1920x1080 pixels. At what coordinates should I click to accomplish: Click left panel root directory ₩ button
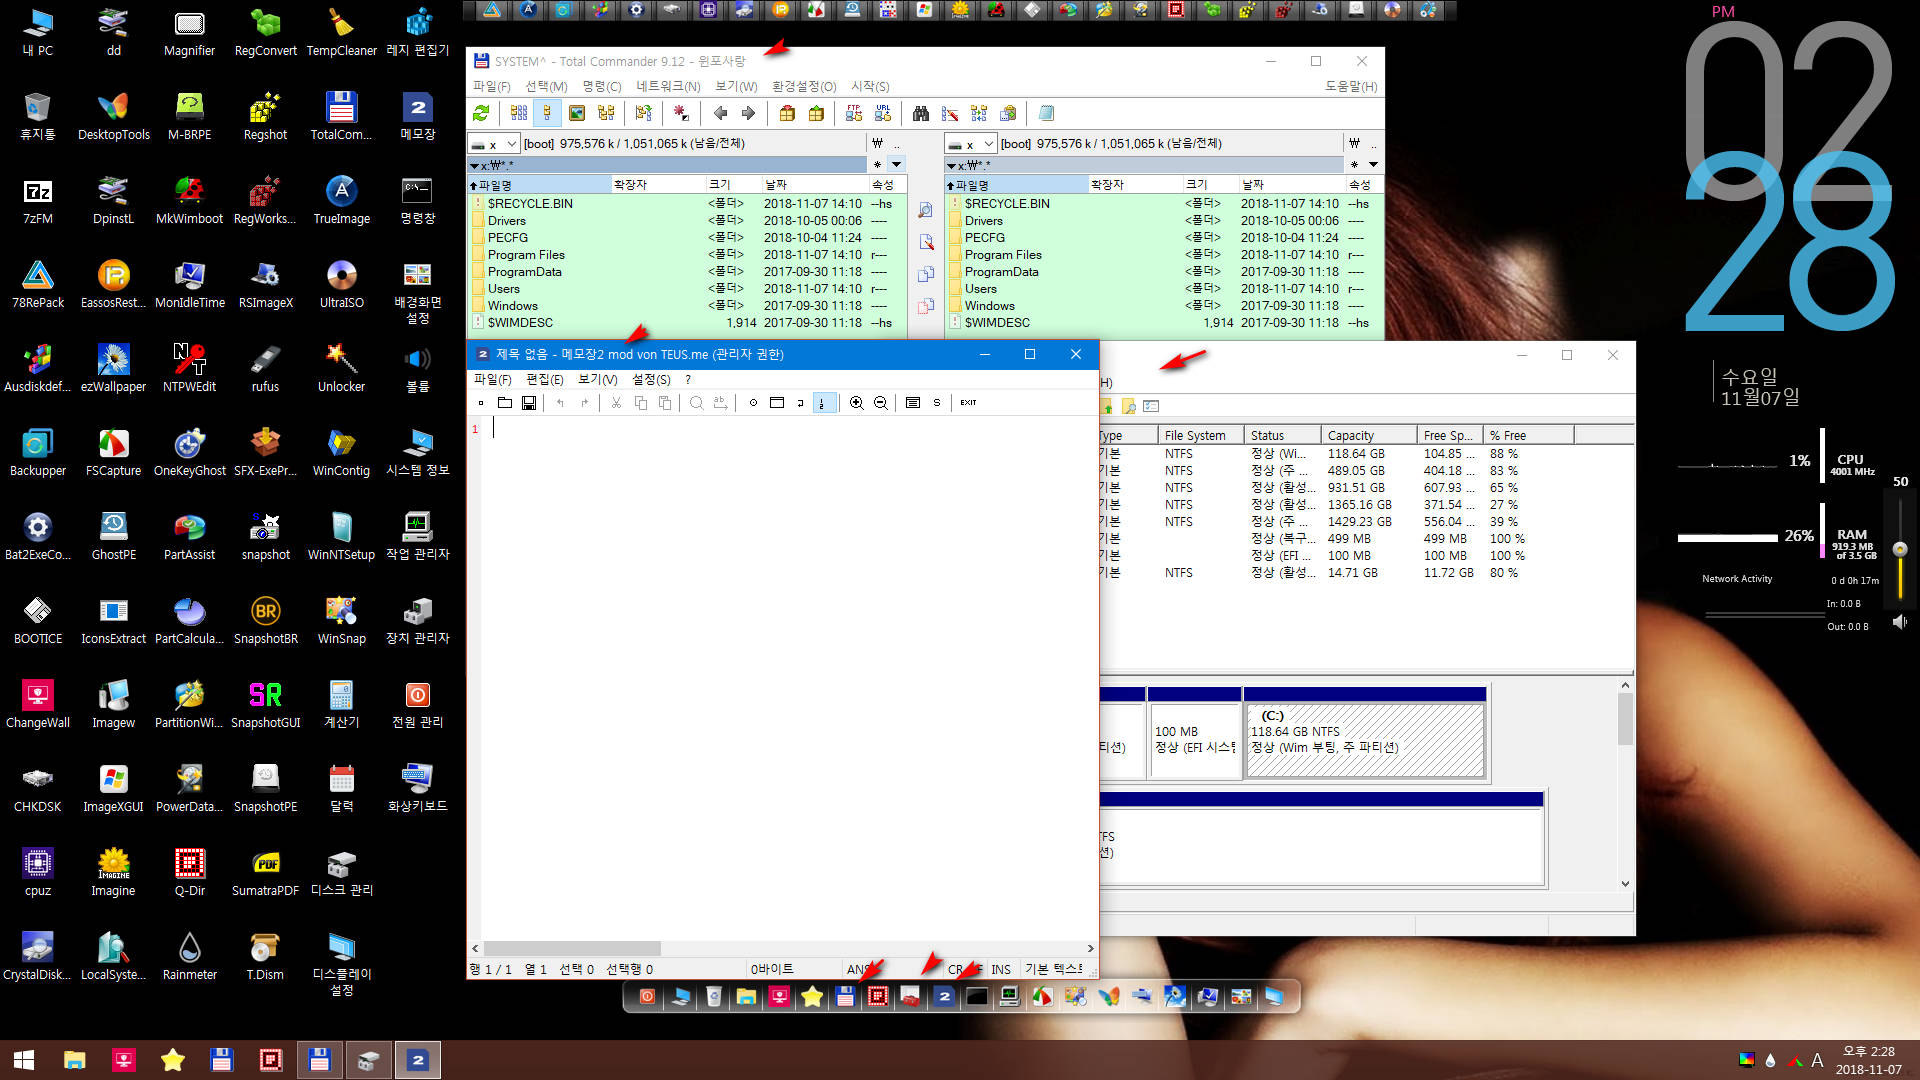[877, 144]
